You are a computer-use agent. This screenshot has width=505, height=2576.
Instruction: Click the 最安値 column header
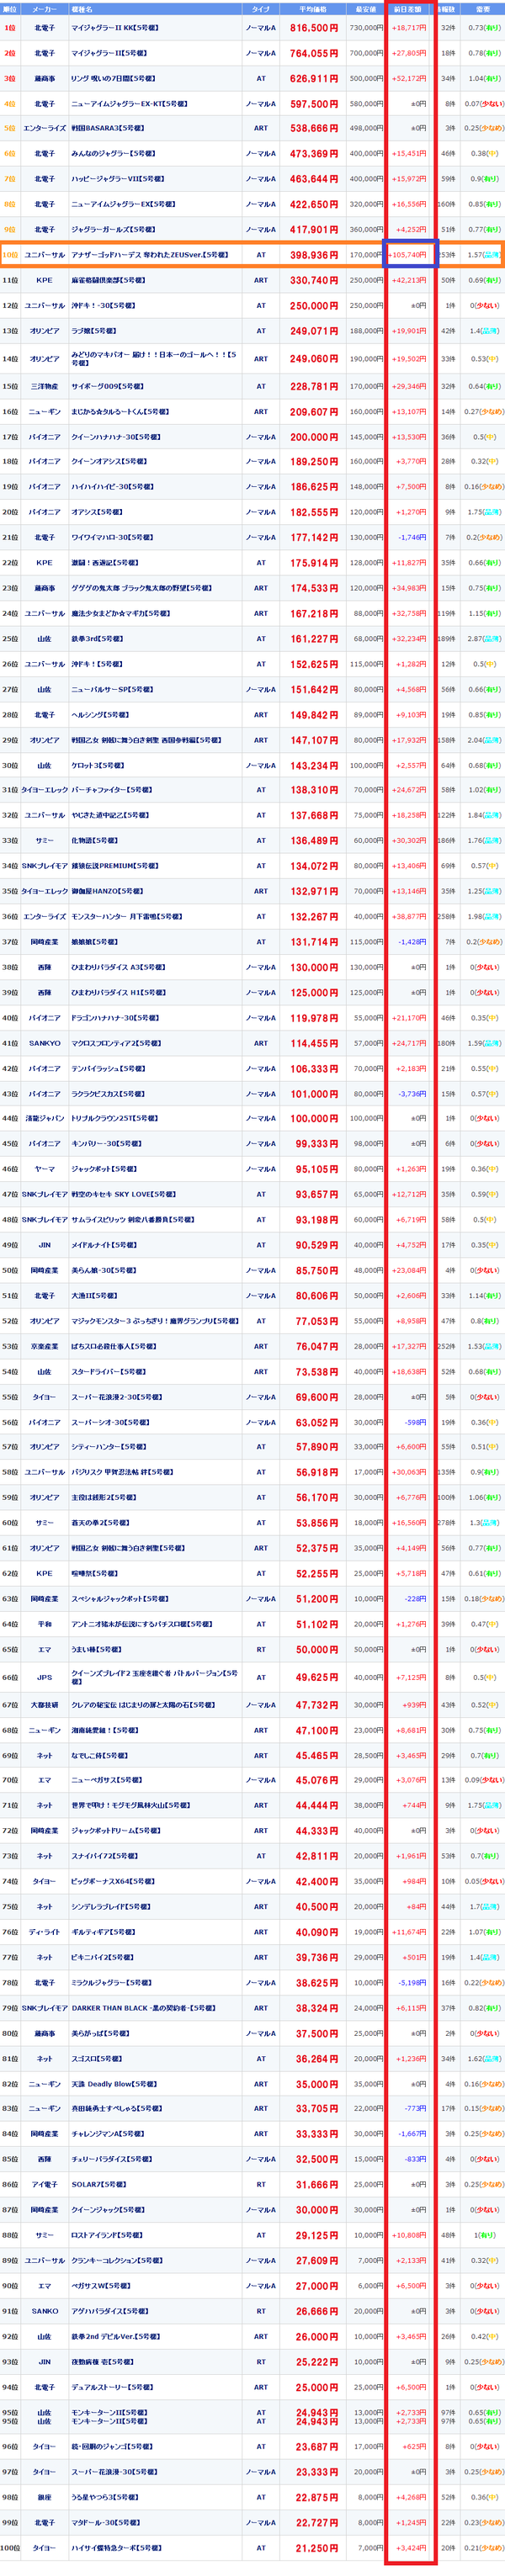(x=365, y=8)
